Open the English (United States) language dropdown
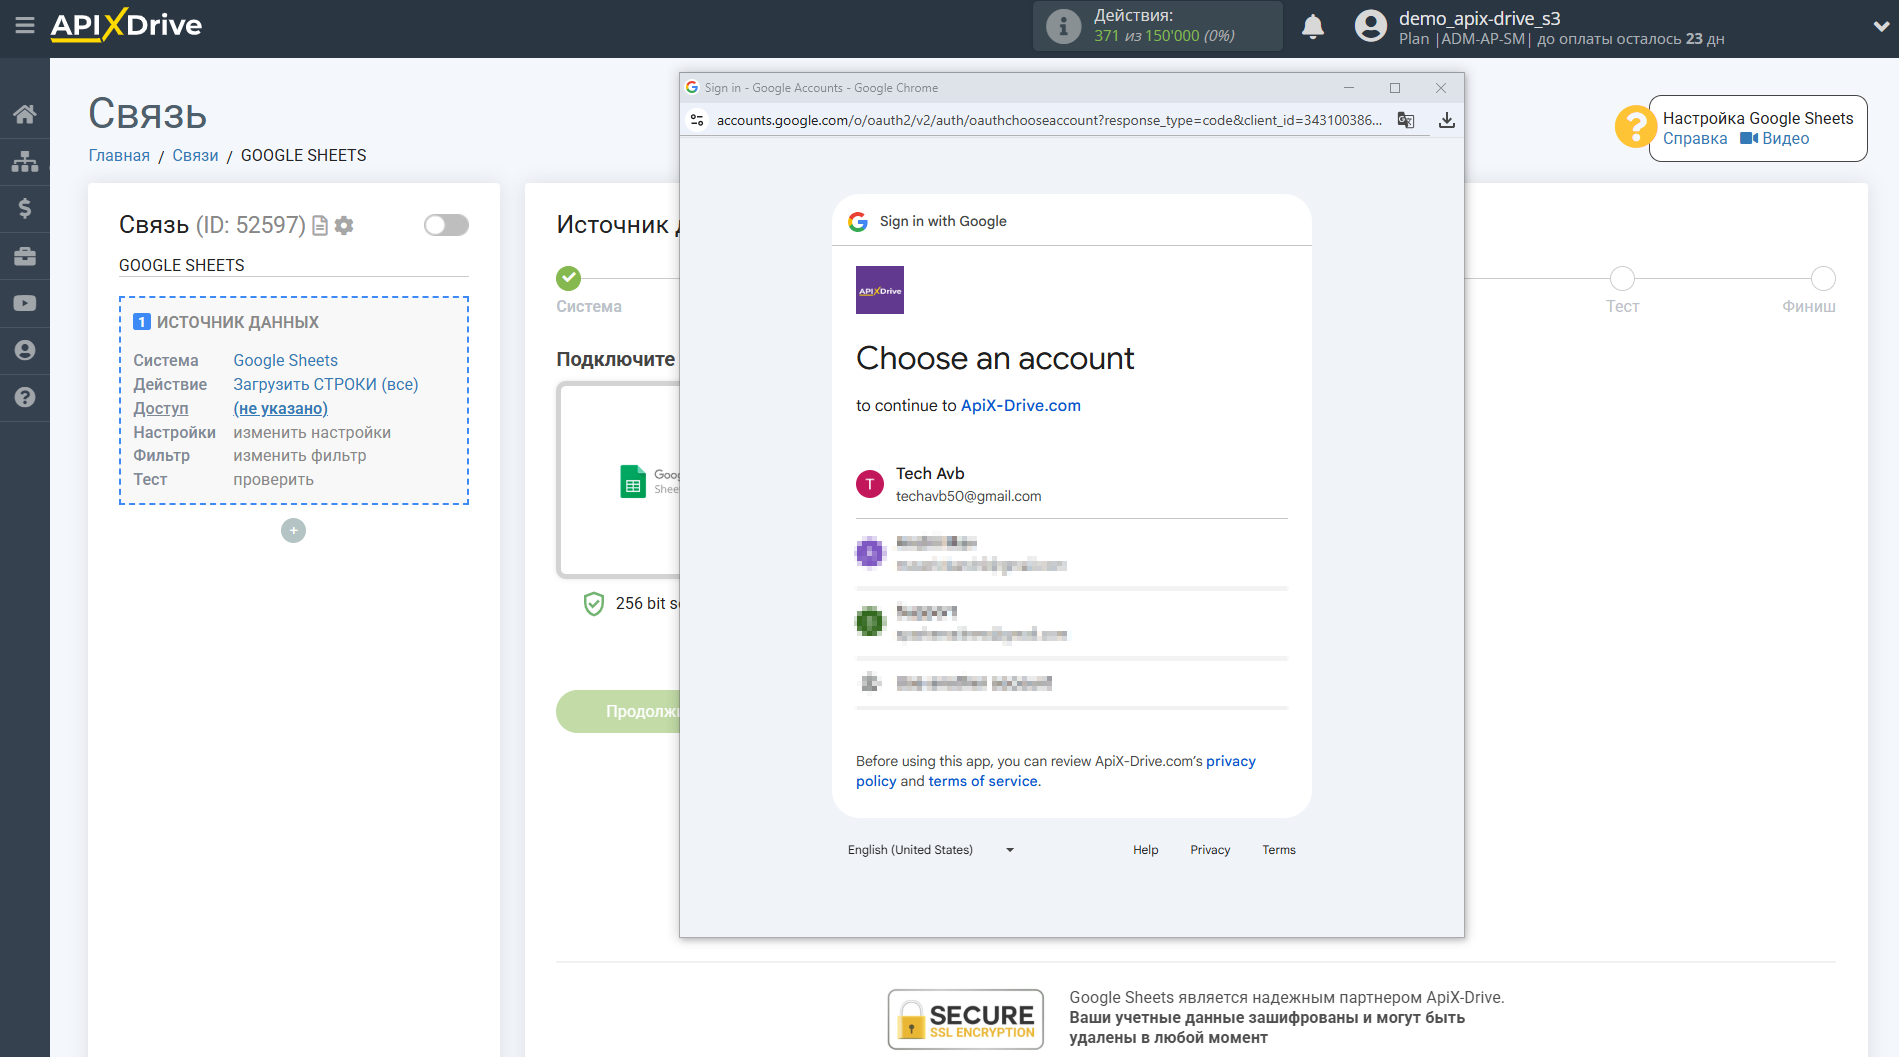1899x1057 pixels. 931,849
